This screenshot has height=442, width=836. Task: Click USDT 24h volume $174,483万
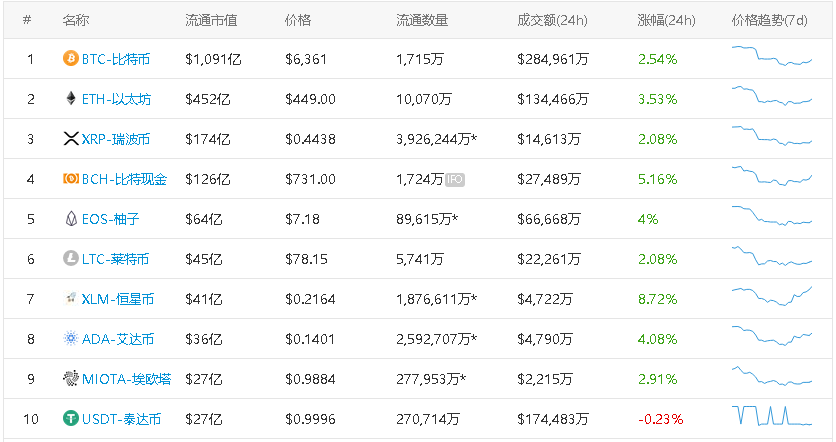point(553,419)
